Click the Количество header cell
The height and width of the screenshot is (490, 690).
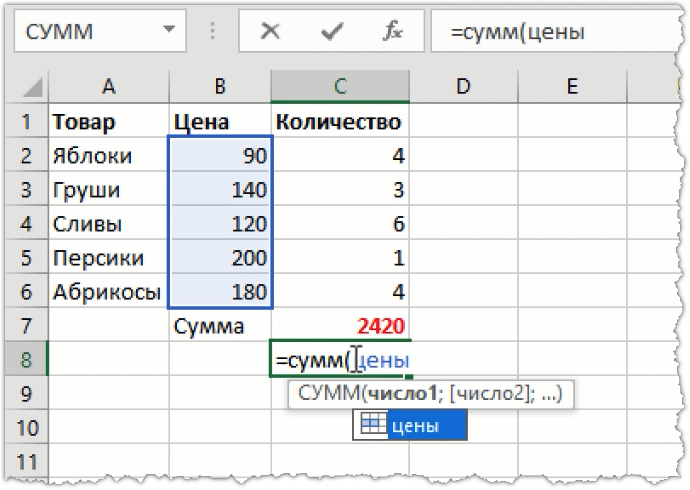coord(340,121)
